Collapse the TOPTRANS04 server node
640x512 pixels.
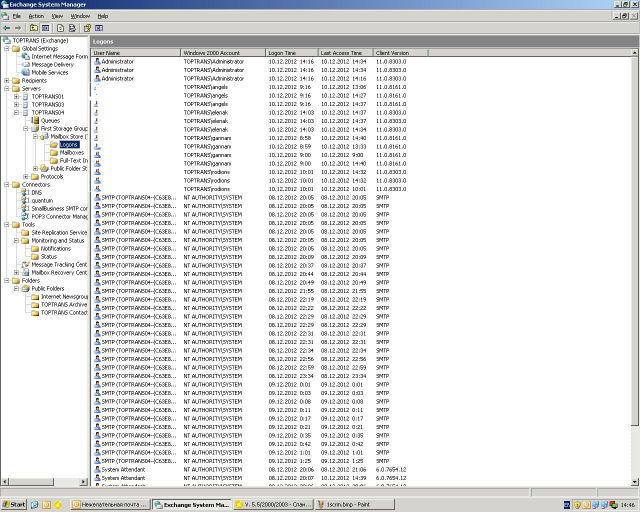(x=16, y=112)
